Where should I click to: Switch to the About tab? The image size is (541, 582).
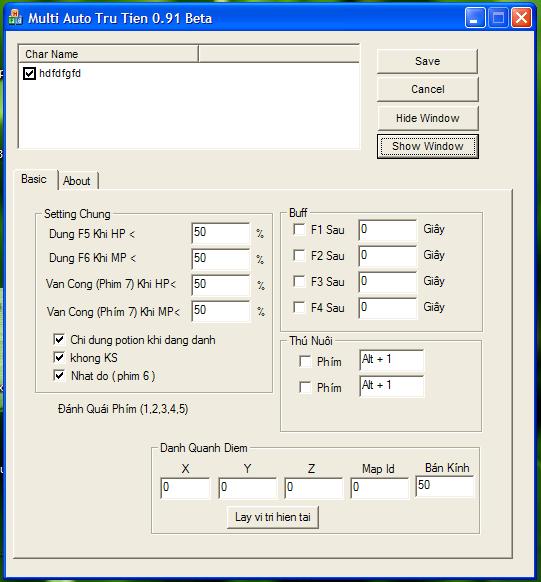(x=77, y=181)
